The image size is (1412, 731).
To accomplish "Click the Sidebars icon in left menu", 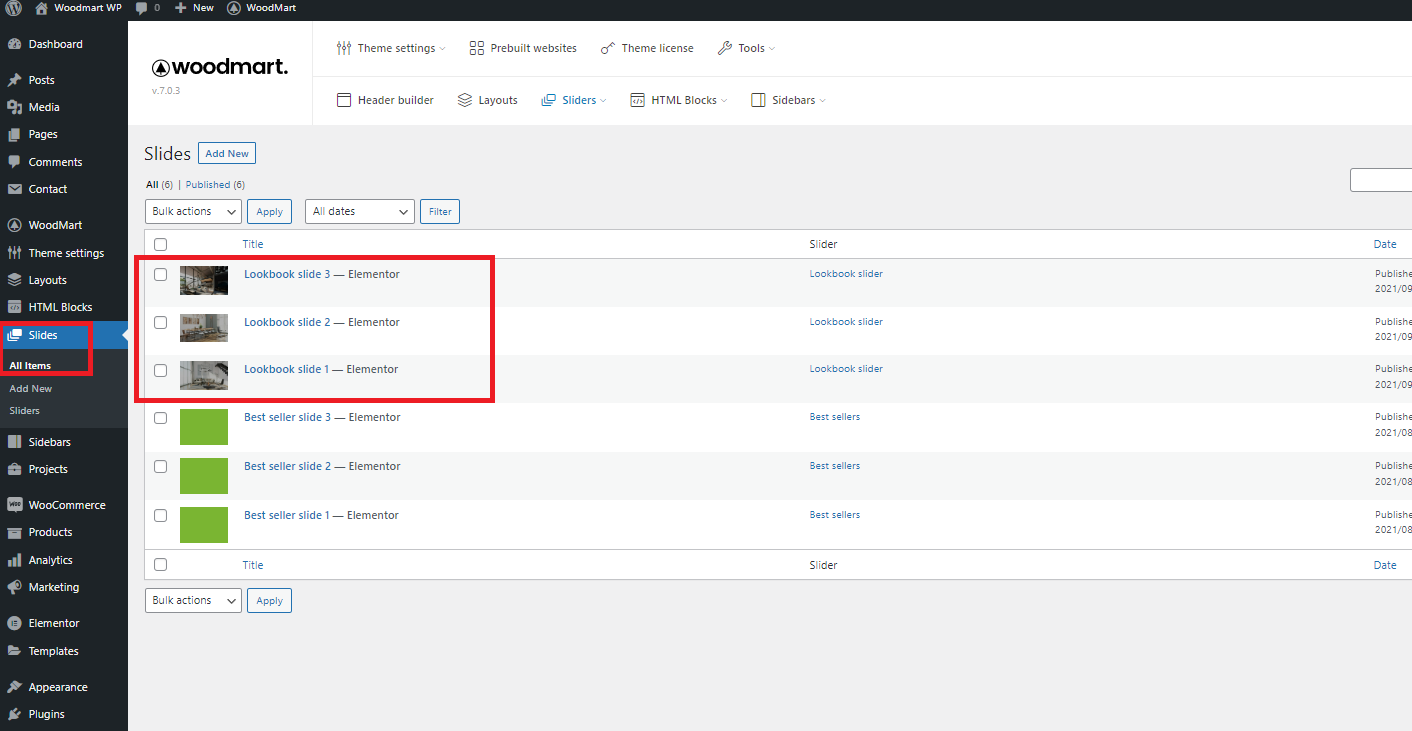I will click(14, 442).
